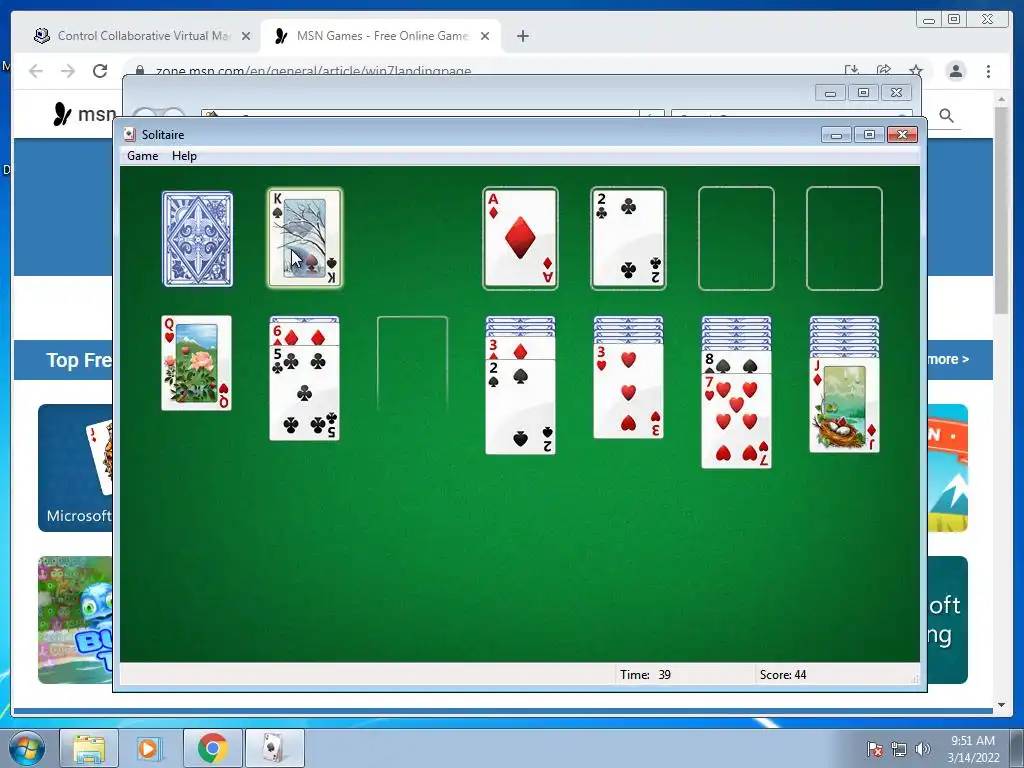Image resolution: width=1024 pixels, height=768 pixels.
Task: Go back in Chrome
Action: (36, 71)
